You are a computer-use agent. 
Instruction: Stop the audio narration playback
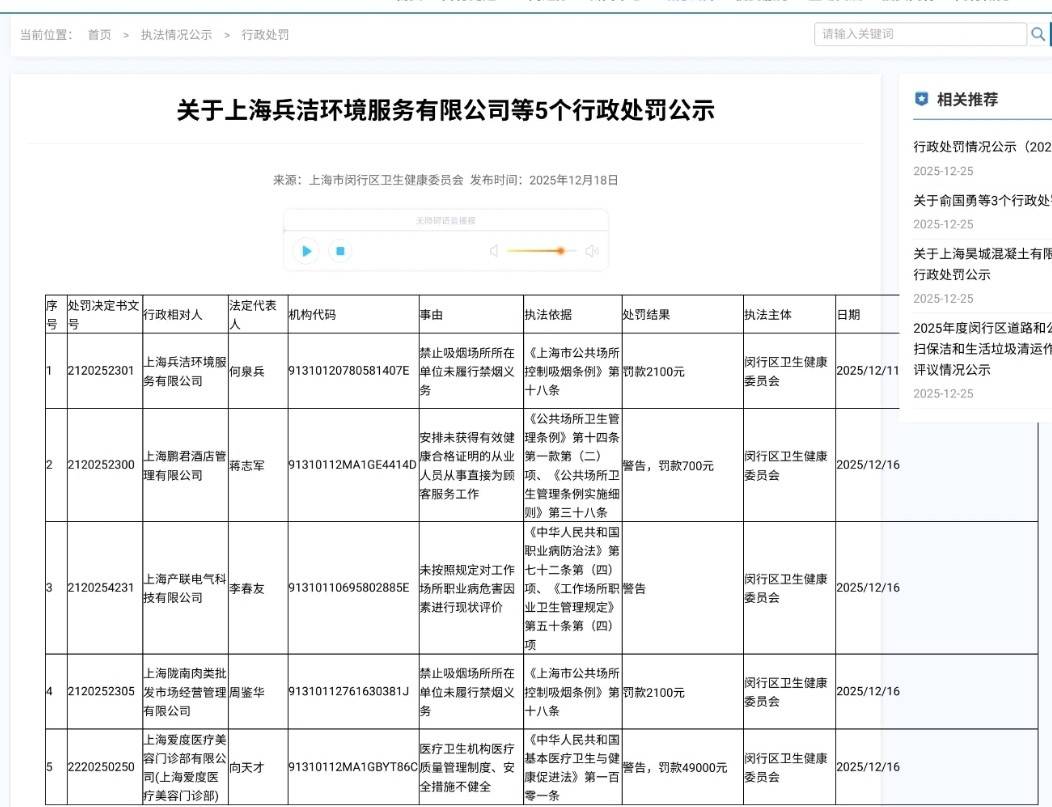[x=340, y=251]
